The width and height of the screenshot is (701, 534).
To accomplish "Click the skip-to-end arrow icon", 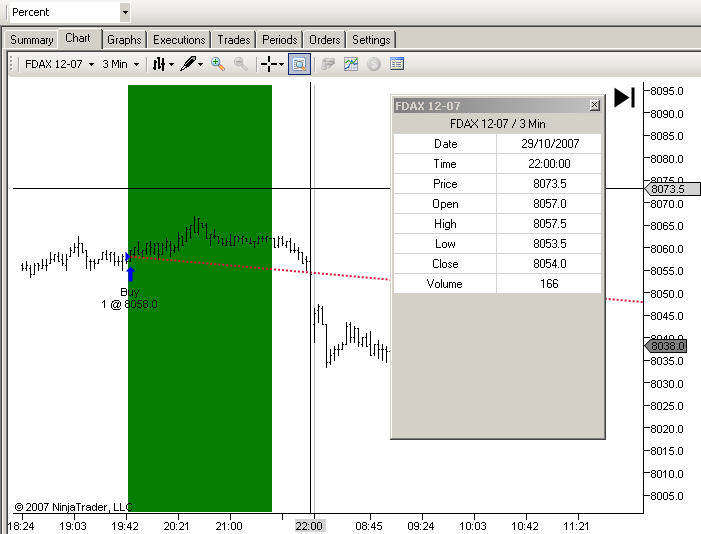I will pos(625,97).
